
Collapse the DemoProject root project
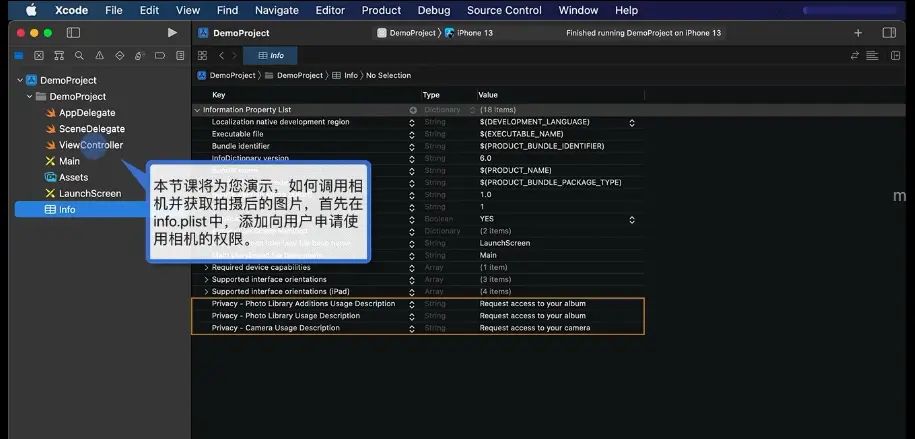click(x=20, y=81)
